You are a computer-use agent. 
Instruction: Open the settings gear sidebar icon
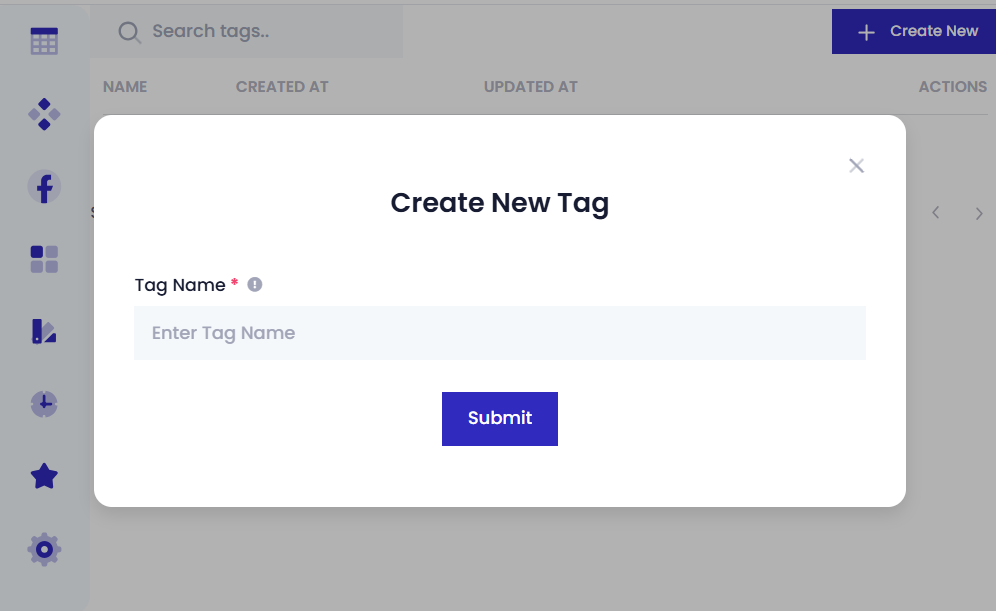pyautogui.click(x=44, y=549)
